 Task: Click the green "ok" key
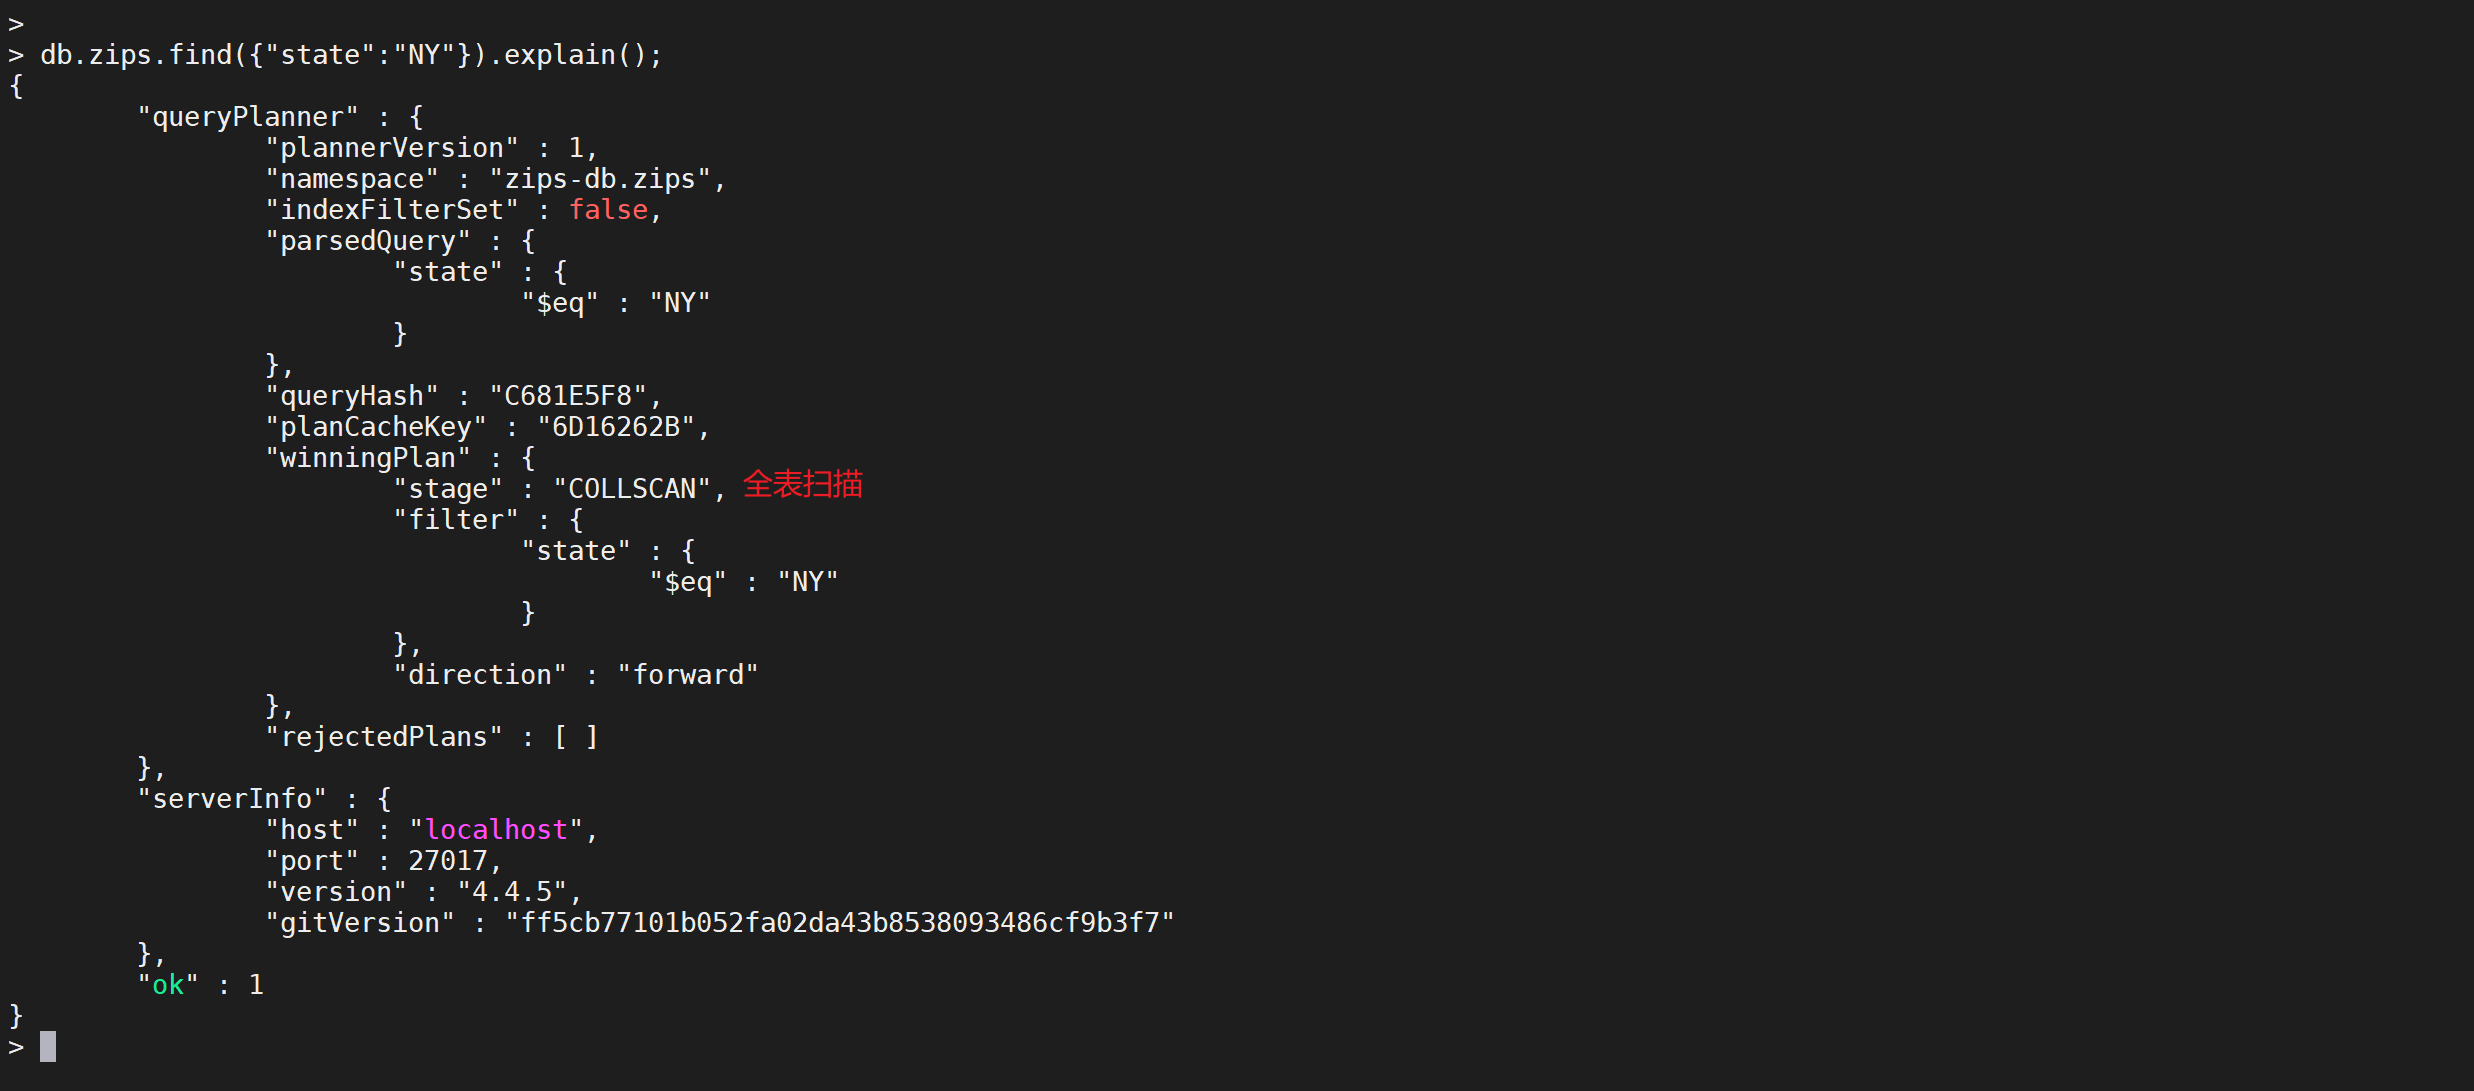[x=168, y=985]
